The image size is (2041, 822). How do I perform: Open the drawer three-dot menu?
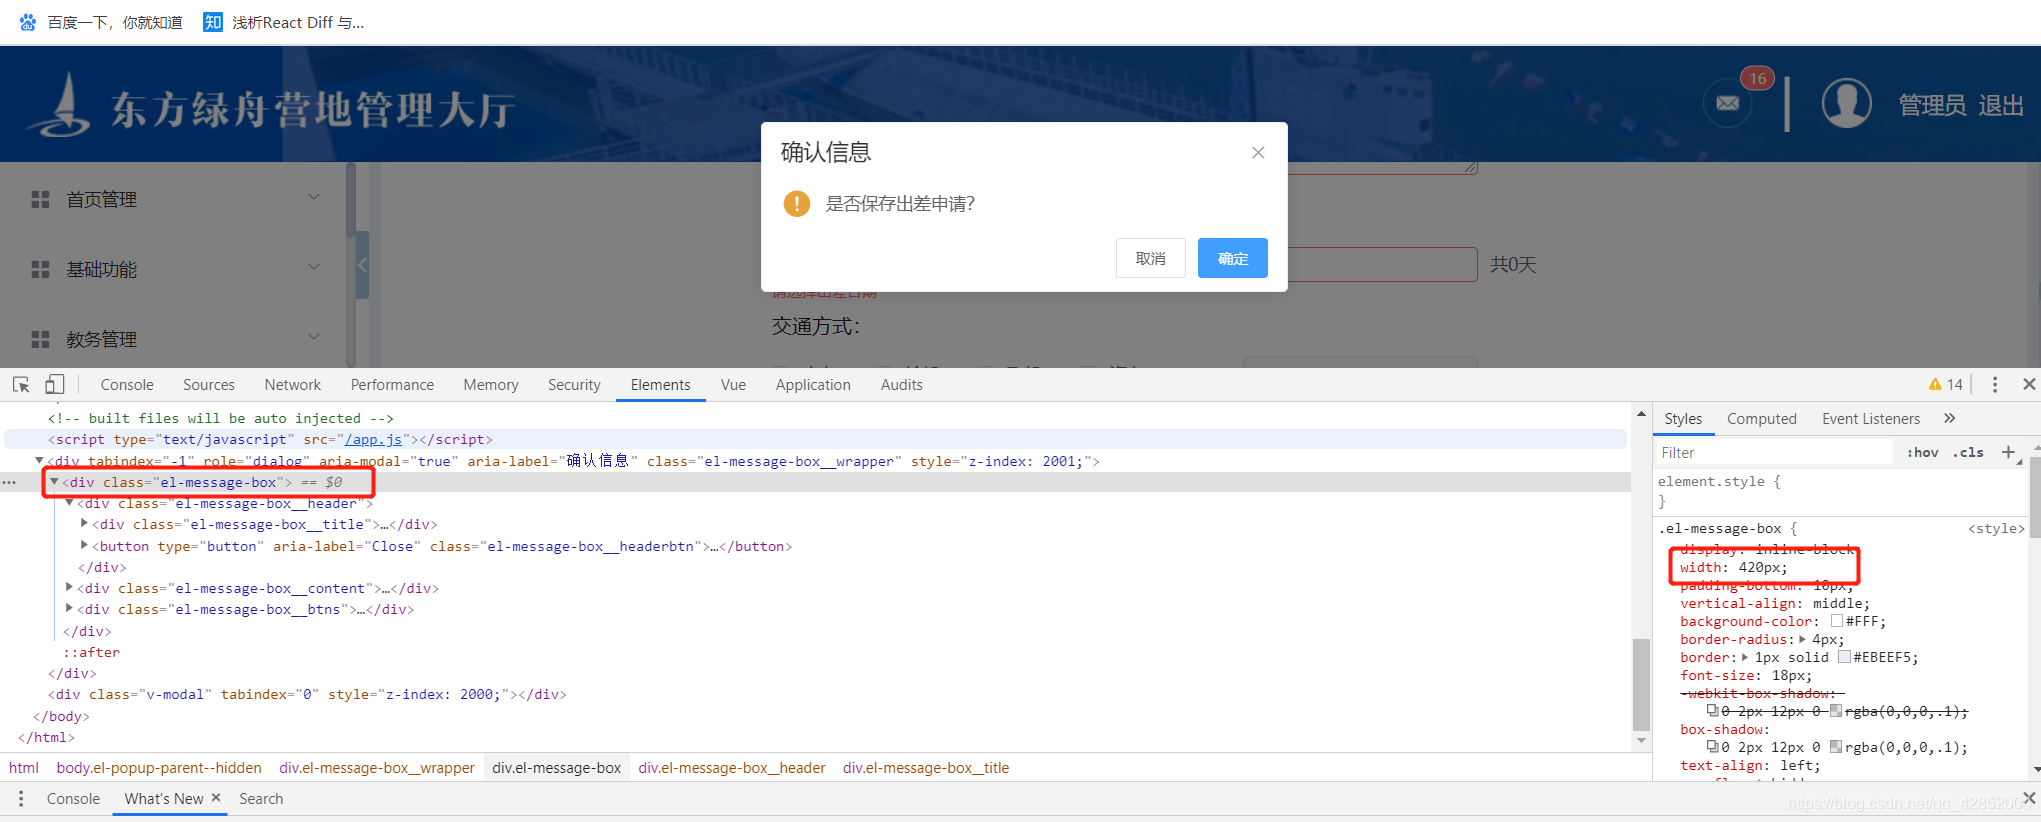[21, 798]
